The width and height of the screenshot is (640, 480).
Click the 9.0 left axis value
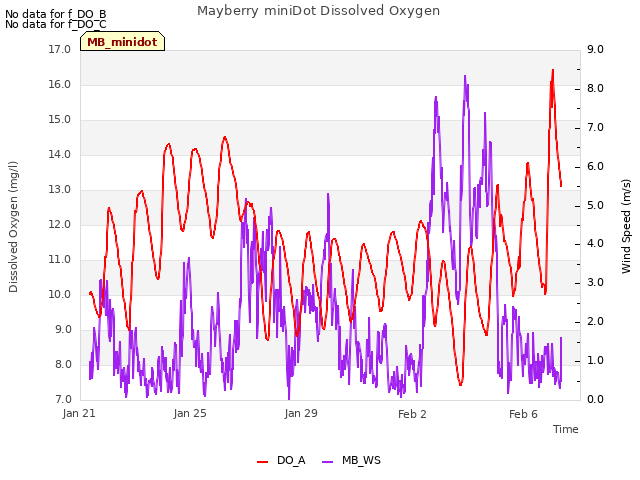pyautogui.click(x=62, y=330)
